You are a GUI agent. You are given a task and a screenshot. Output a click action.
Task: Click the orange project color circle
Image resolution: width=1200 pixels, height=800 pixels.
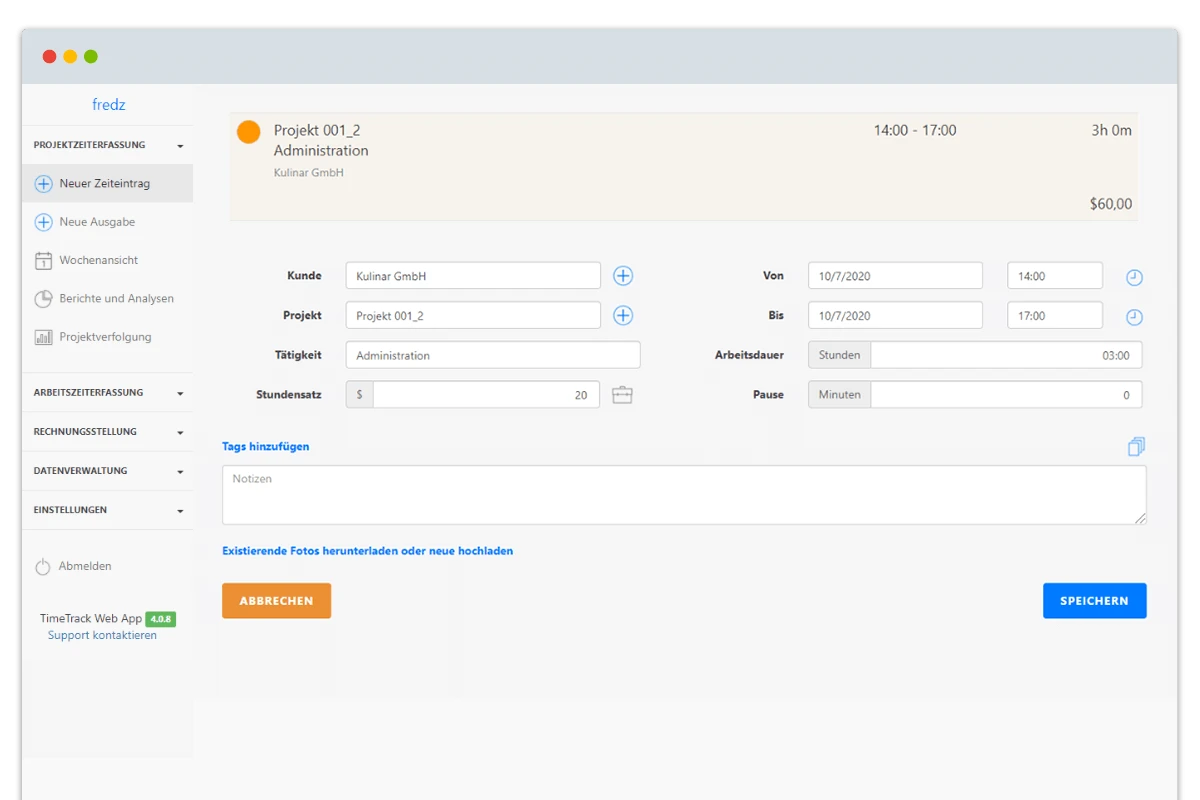[248, 132]
